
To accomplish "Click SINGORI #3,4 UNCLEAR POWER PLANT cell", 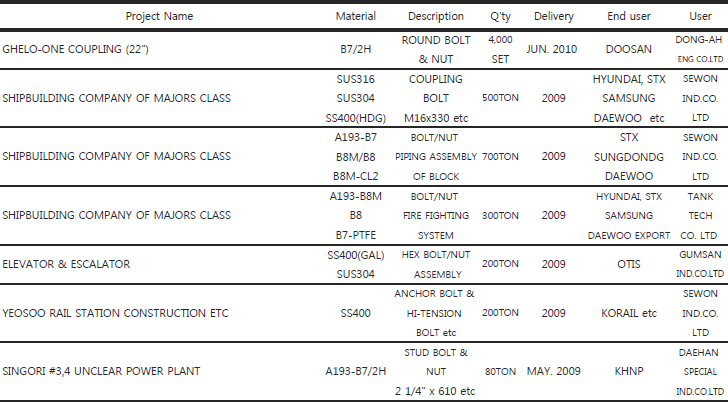I will [x=101, y=371].
